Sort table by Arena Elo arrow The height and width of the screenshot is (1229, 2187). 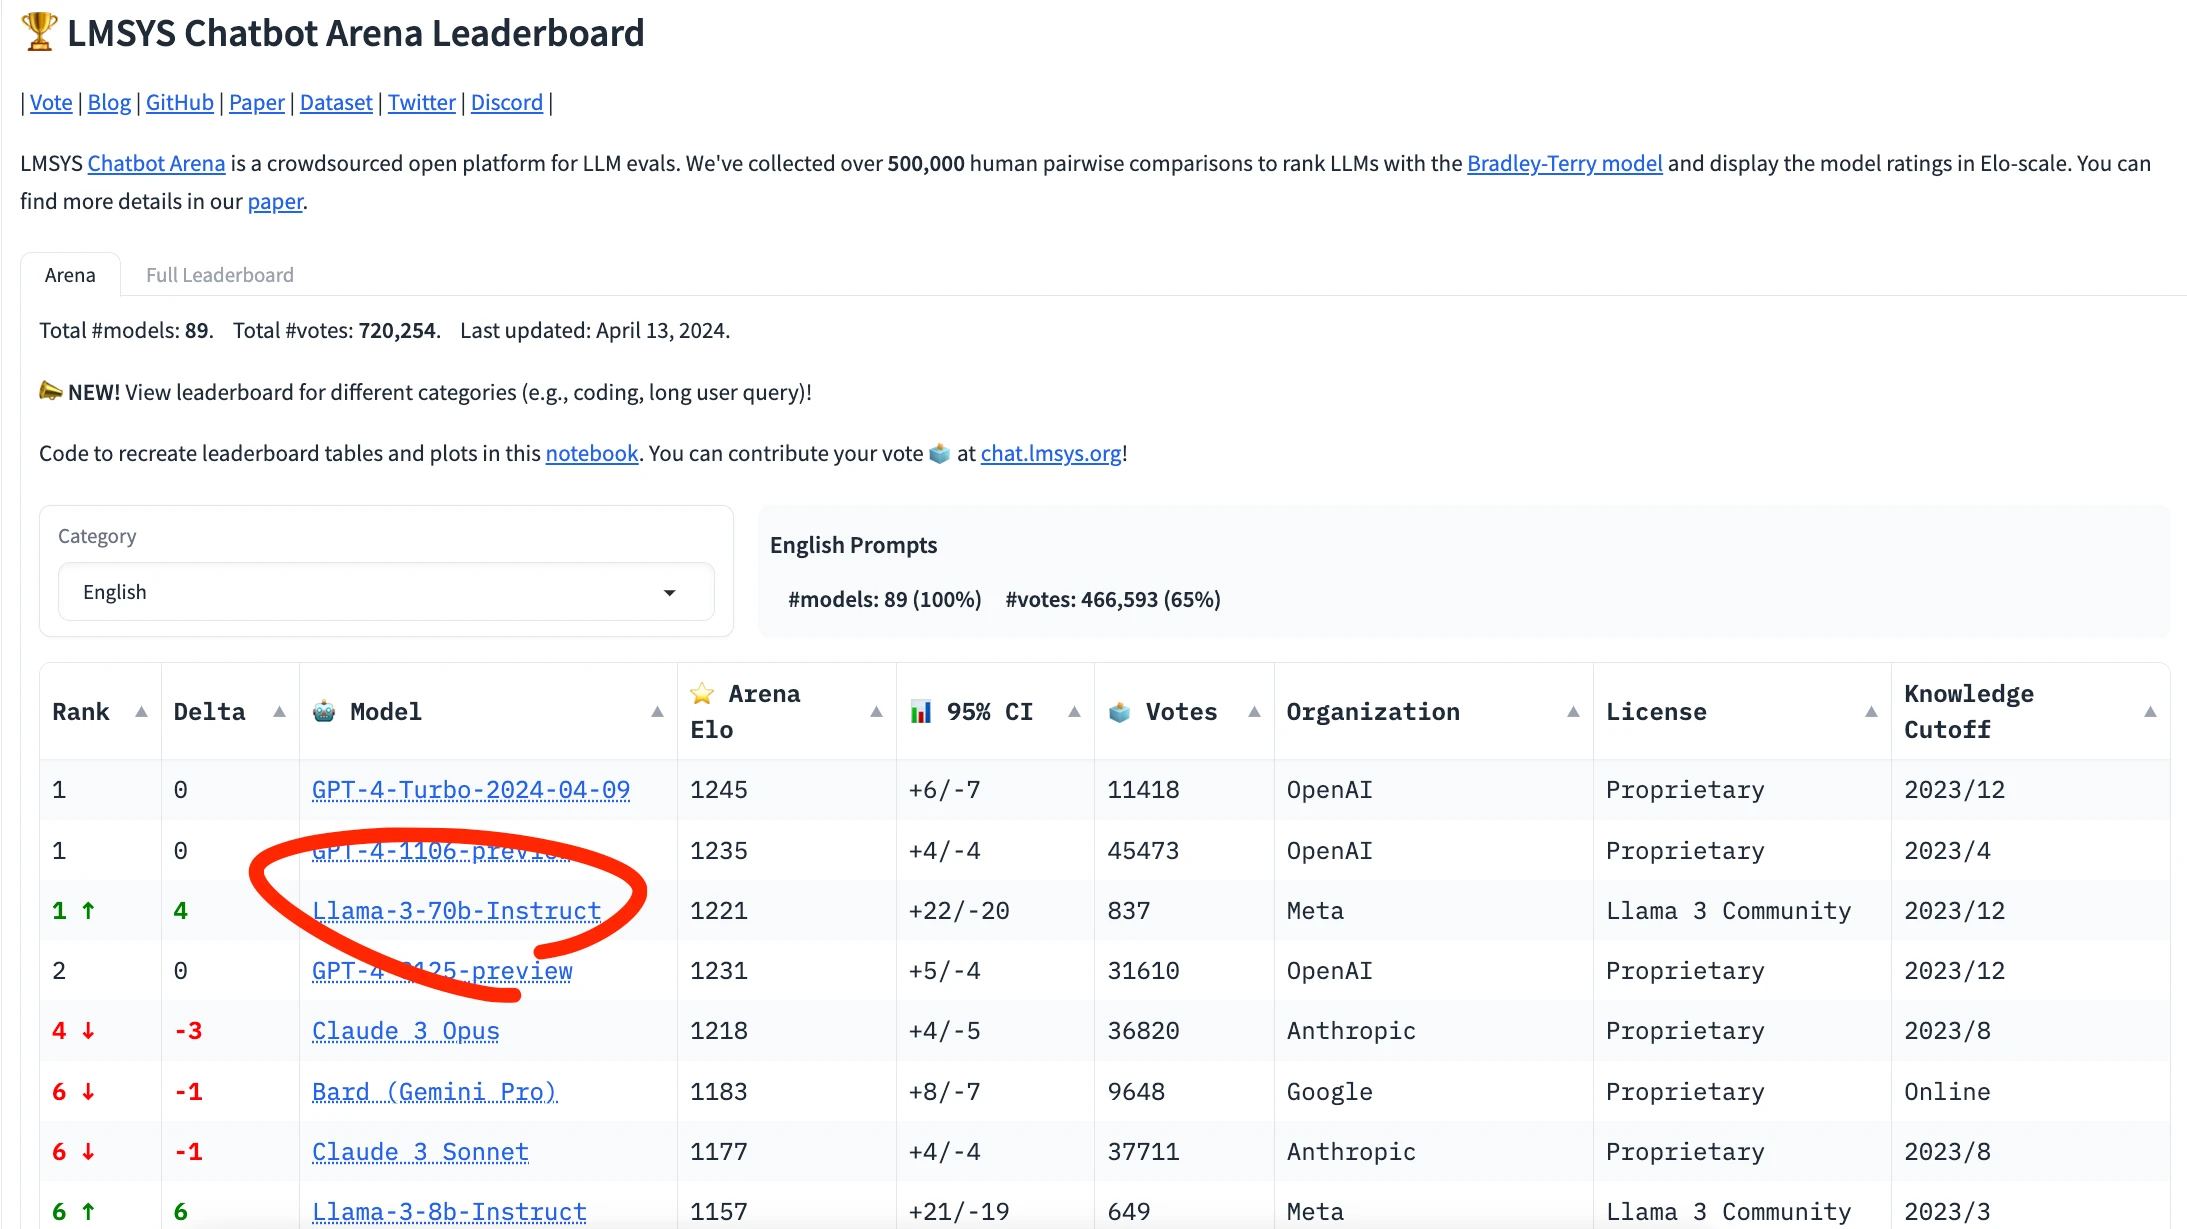(x=876, y=712)
